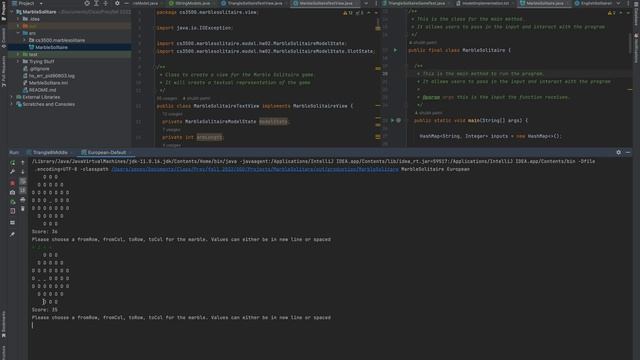The image size is (640, 360).
Task: Expand the Trying Stuff folder
Action: coord(18,61)
